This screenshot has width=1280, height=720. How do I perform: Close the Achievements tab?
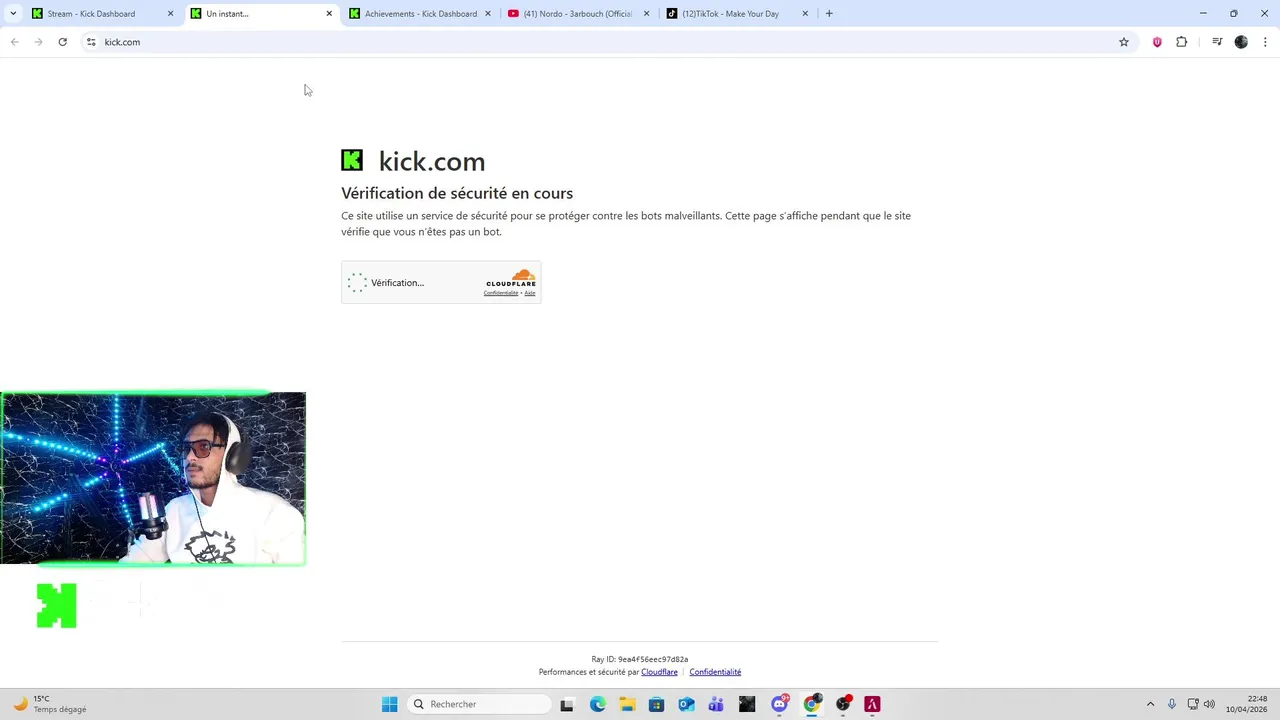point(488,14)
